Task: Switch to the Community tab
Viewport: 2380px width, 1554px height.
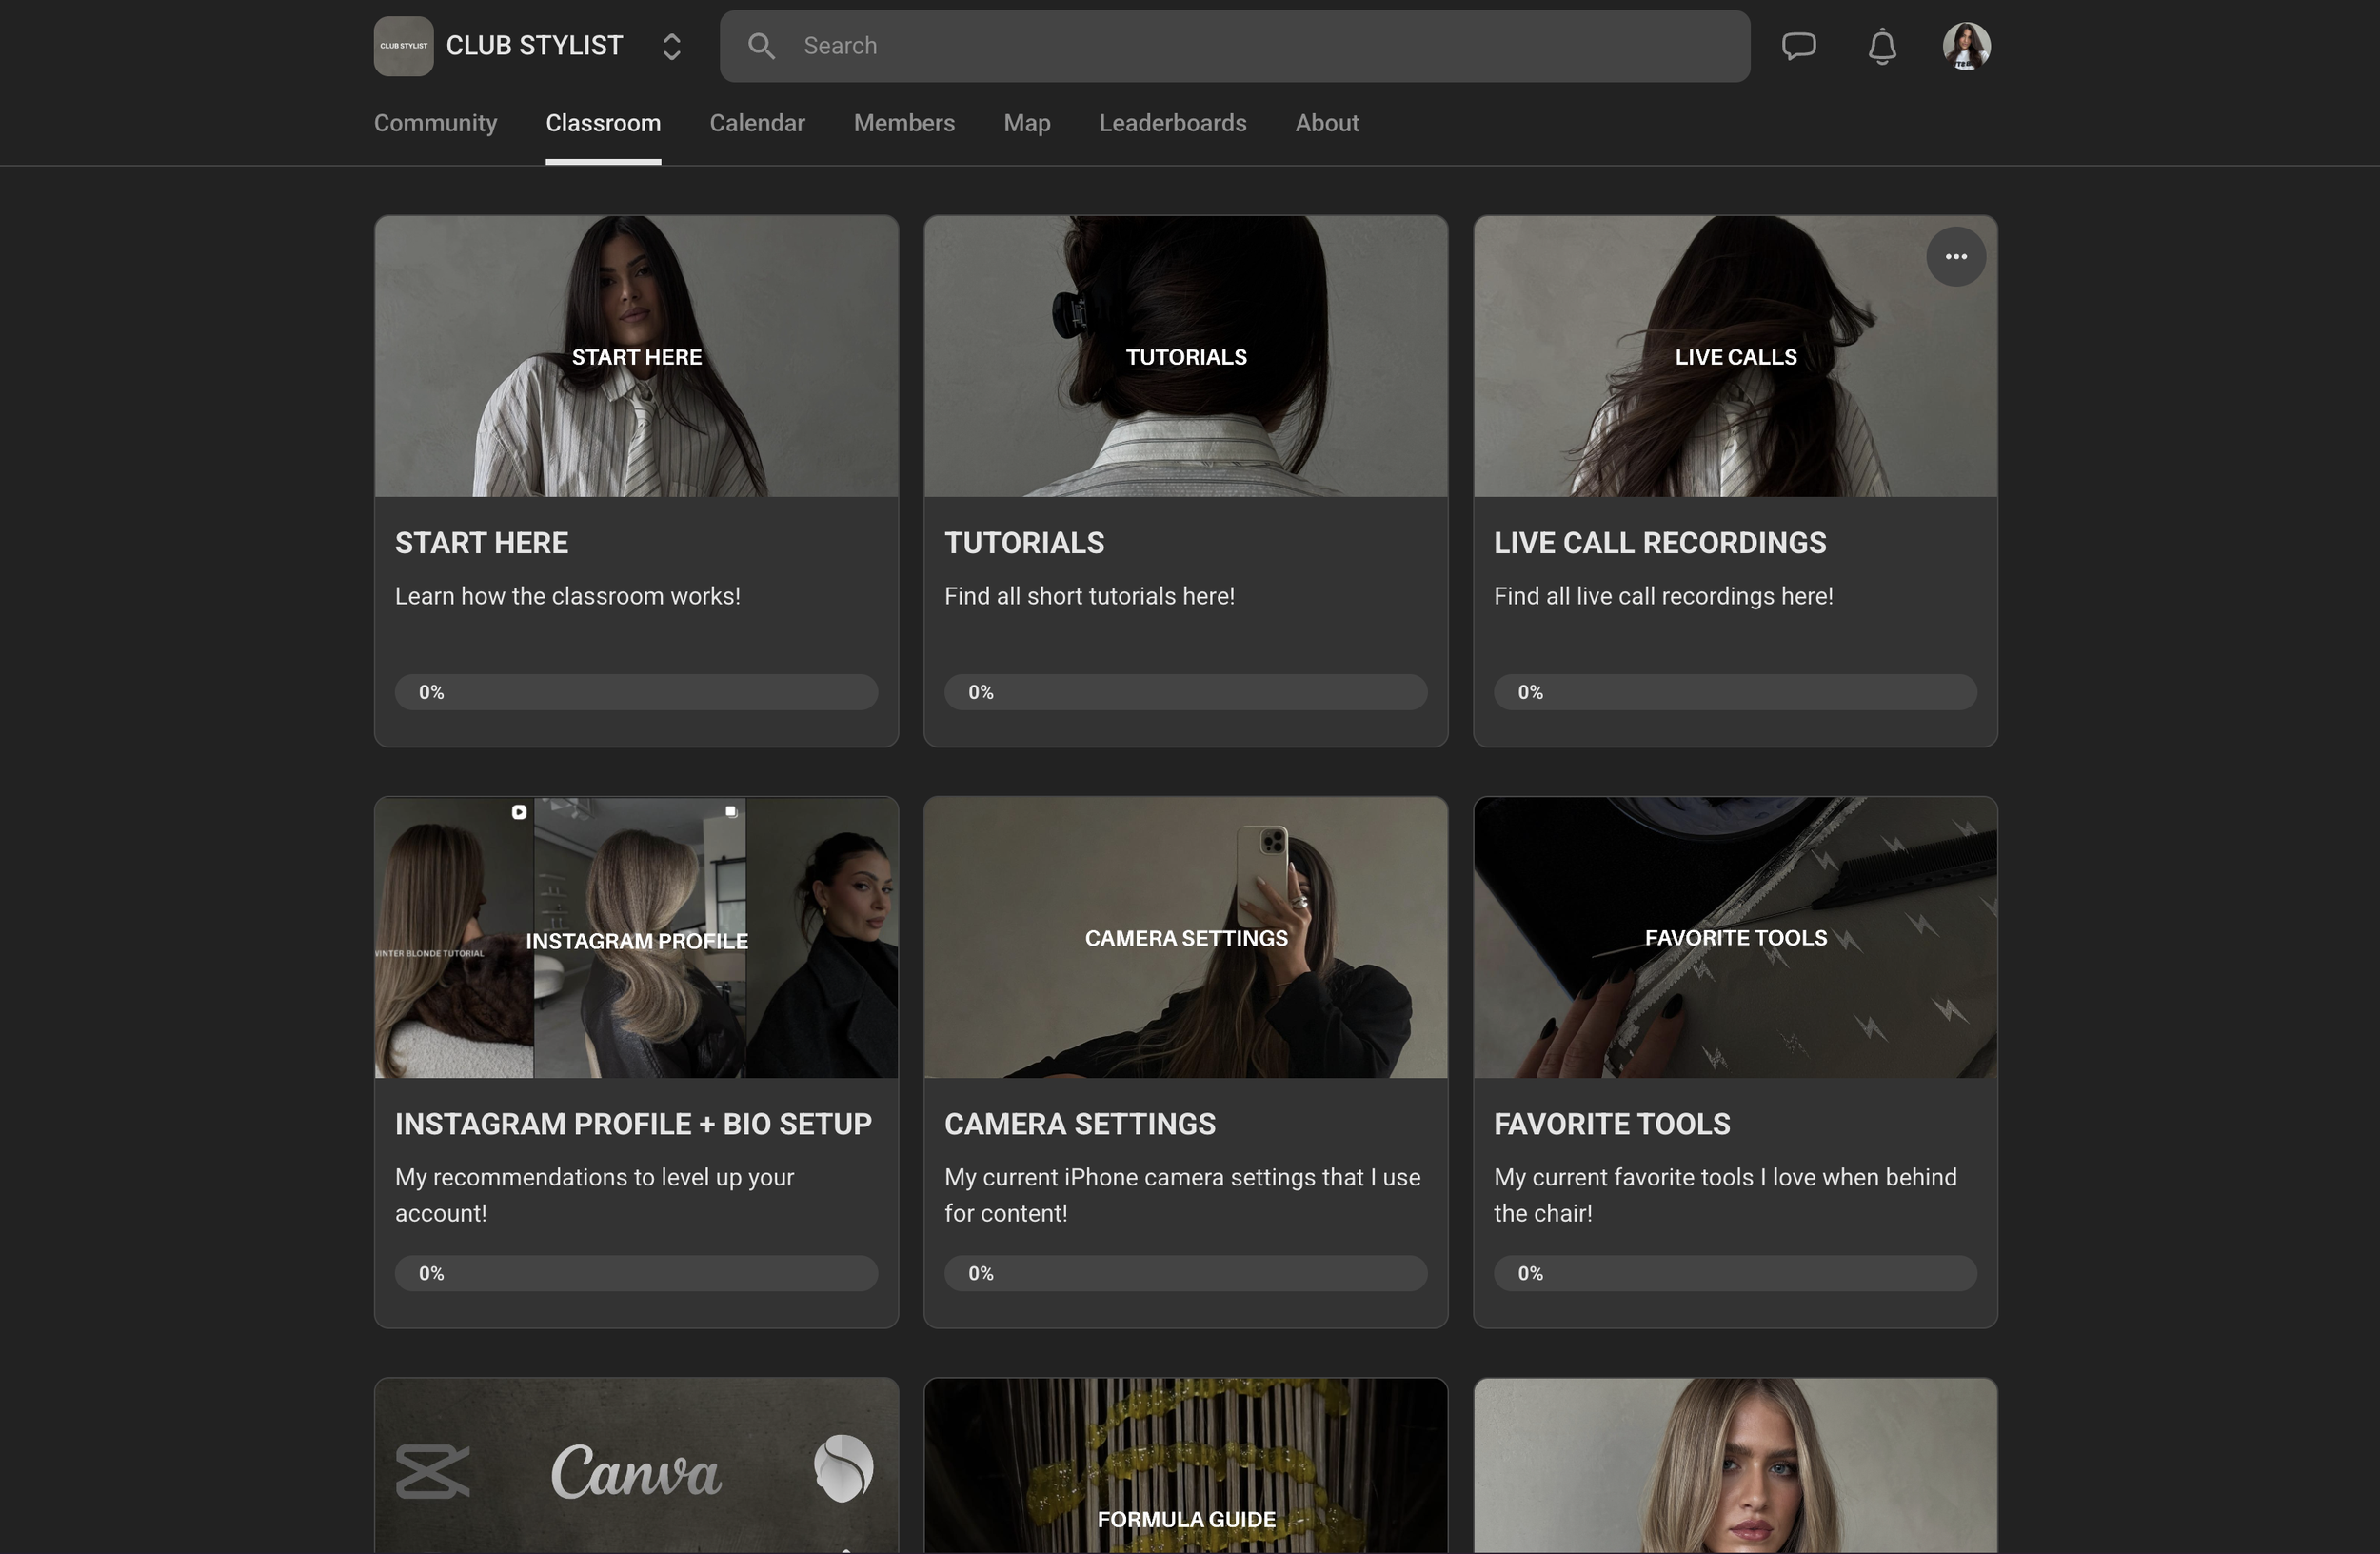Action: click(435, 123)
